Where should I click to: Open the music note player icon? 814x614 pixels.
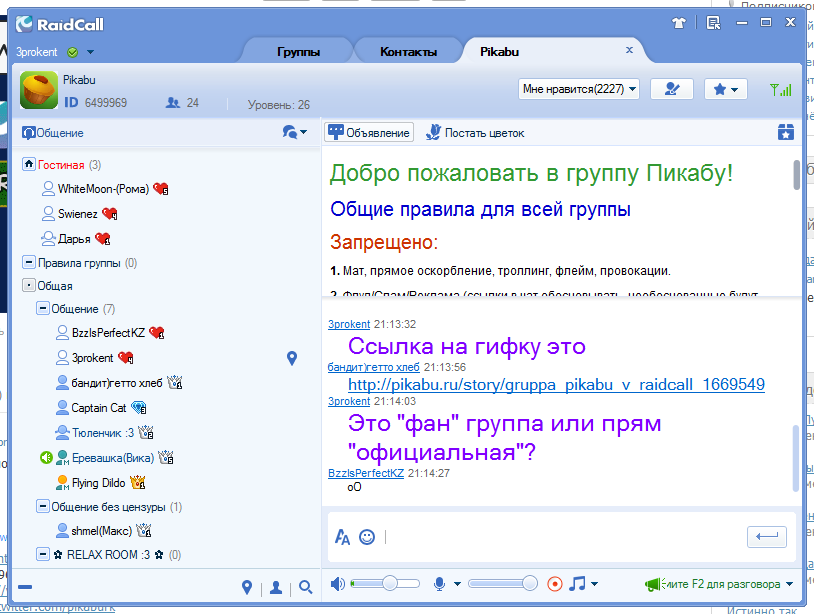[577, 584]
